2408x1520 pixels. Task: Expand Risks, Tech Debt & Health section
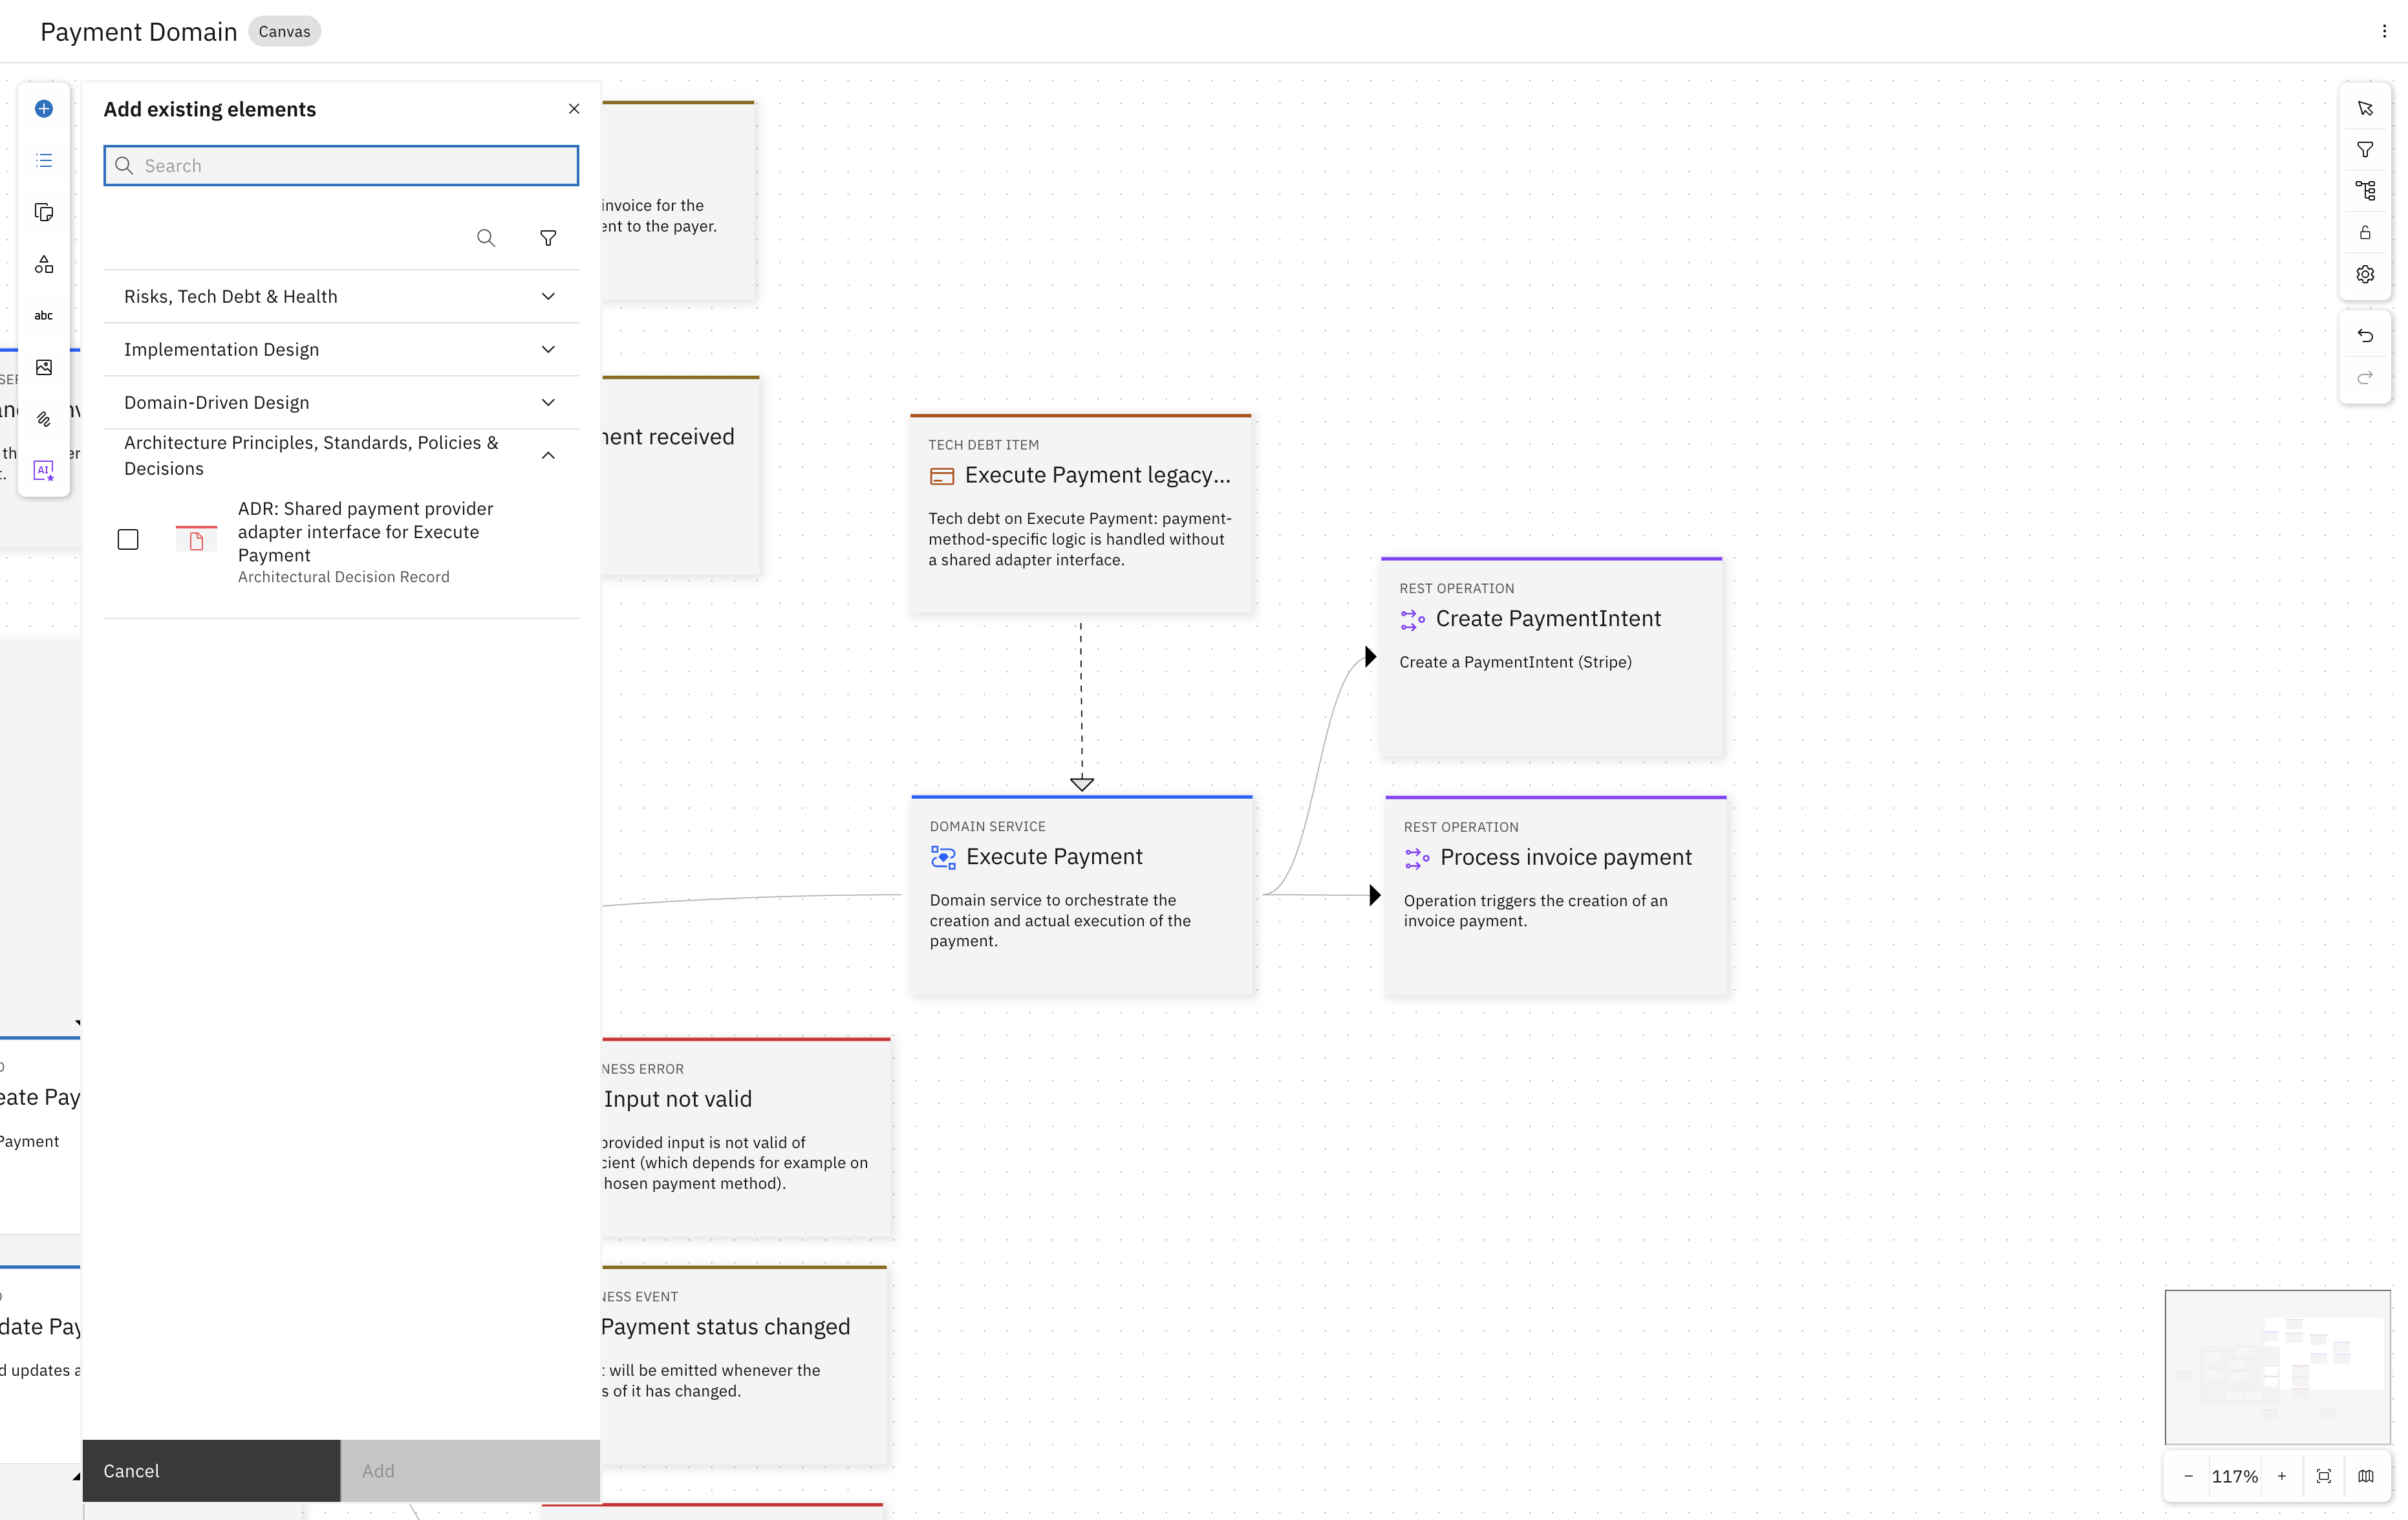[x=341, y=296]
